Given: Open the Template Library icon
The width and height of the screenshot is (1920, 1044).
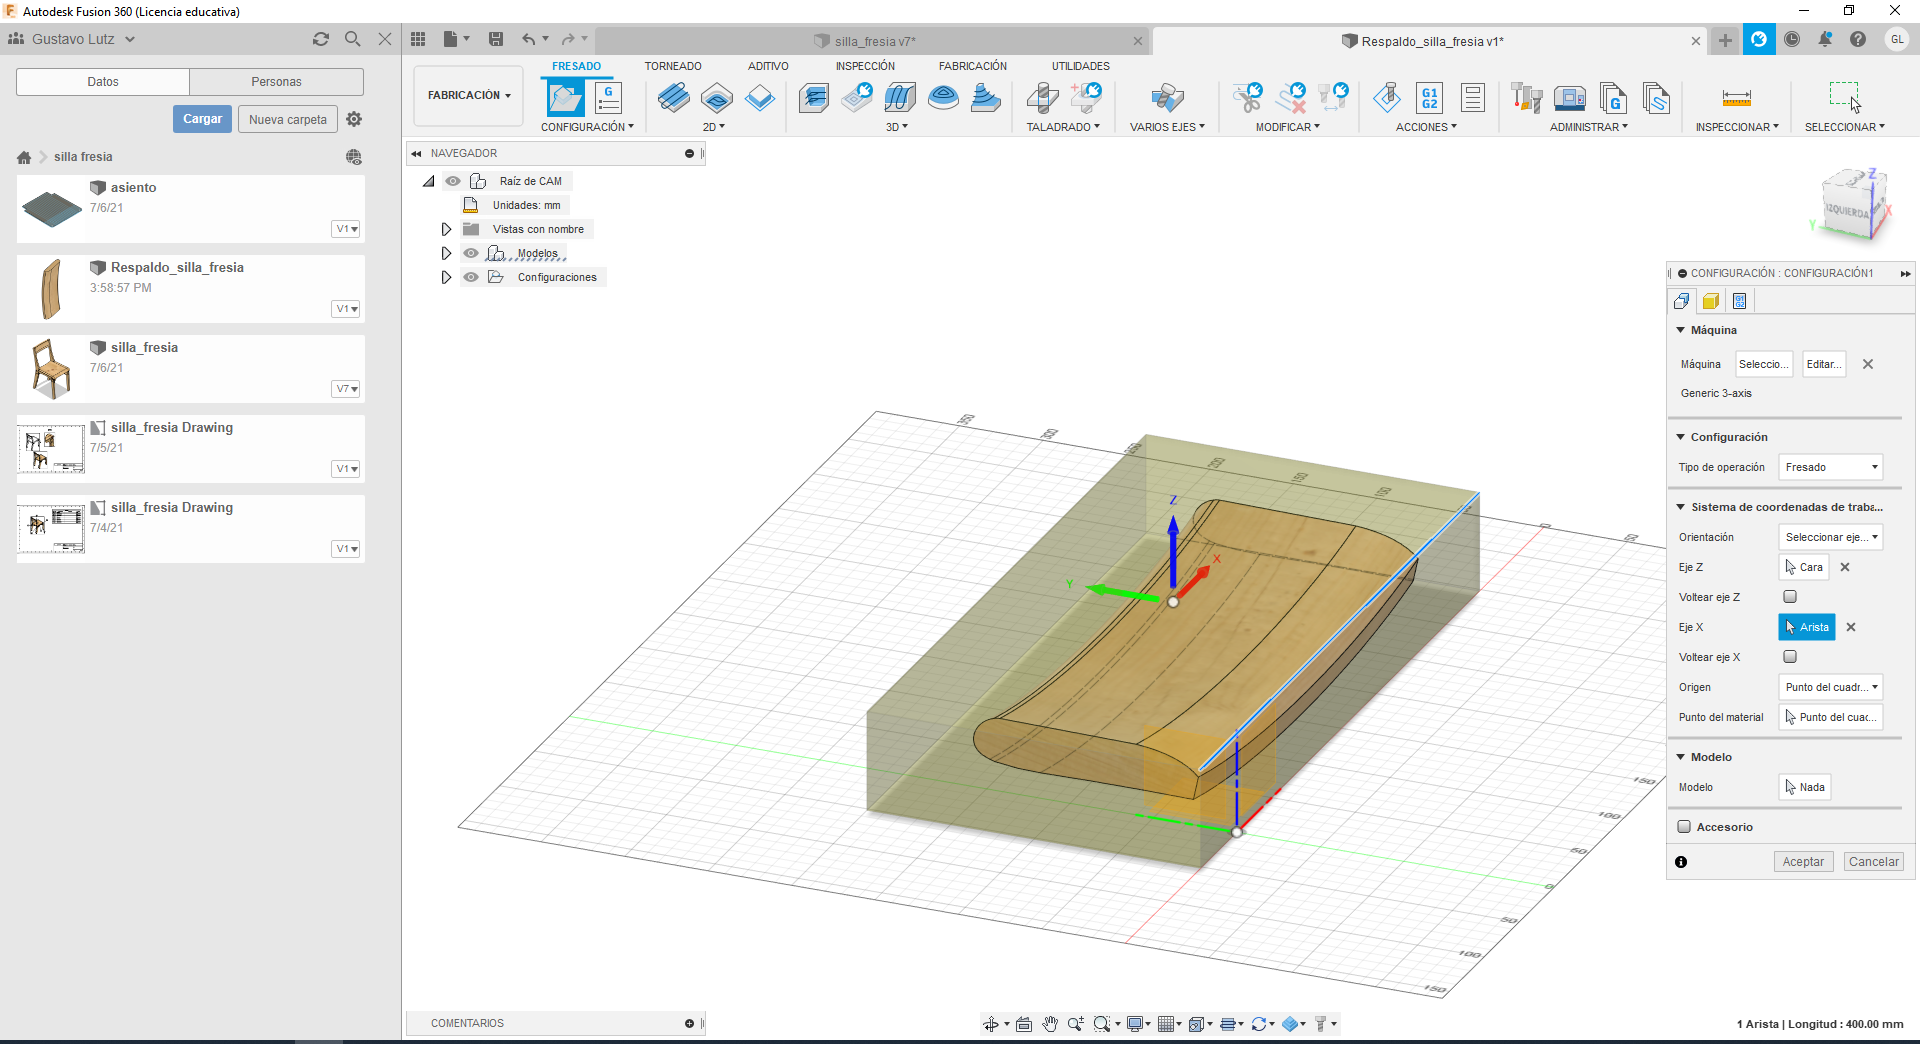Looking at the screenshot, I should pos(1656,98).
